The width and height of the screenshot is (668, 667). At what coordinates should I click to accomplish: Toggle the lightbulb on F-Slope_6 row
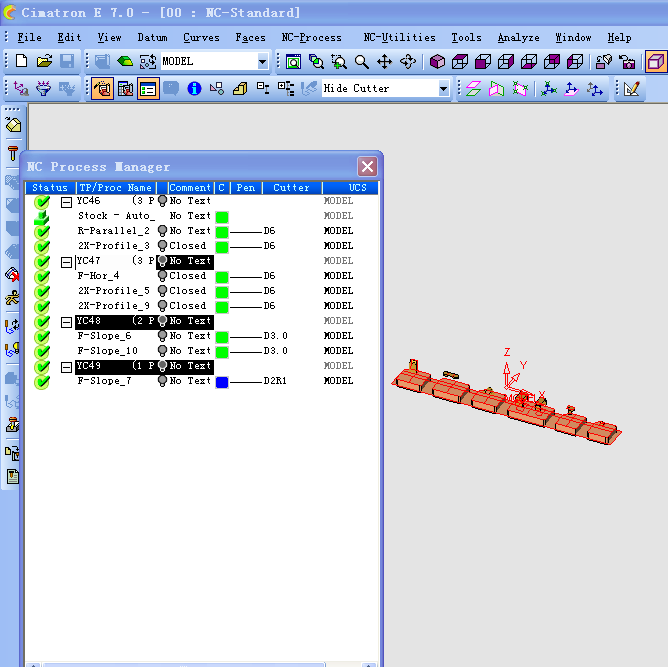pyautogui.click(x=162, y=336)
